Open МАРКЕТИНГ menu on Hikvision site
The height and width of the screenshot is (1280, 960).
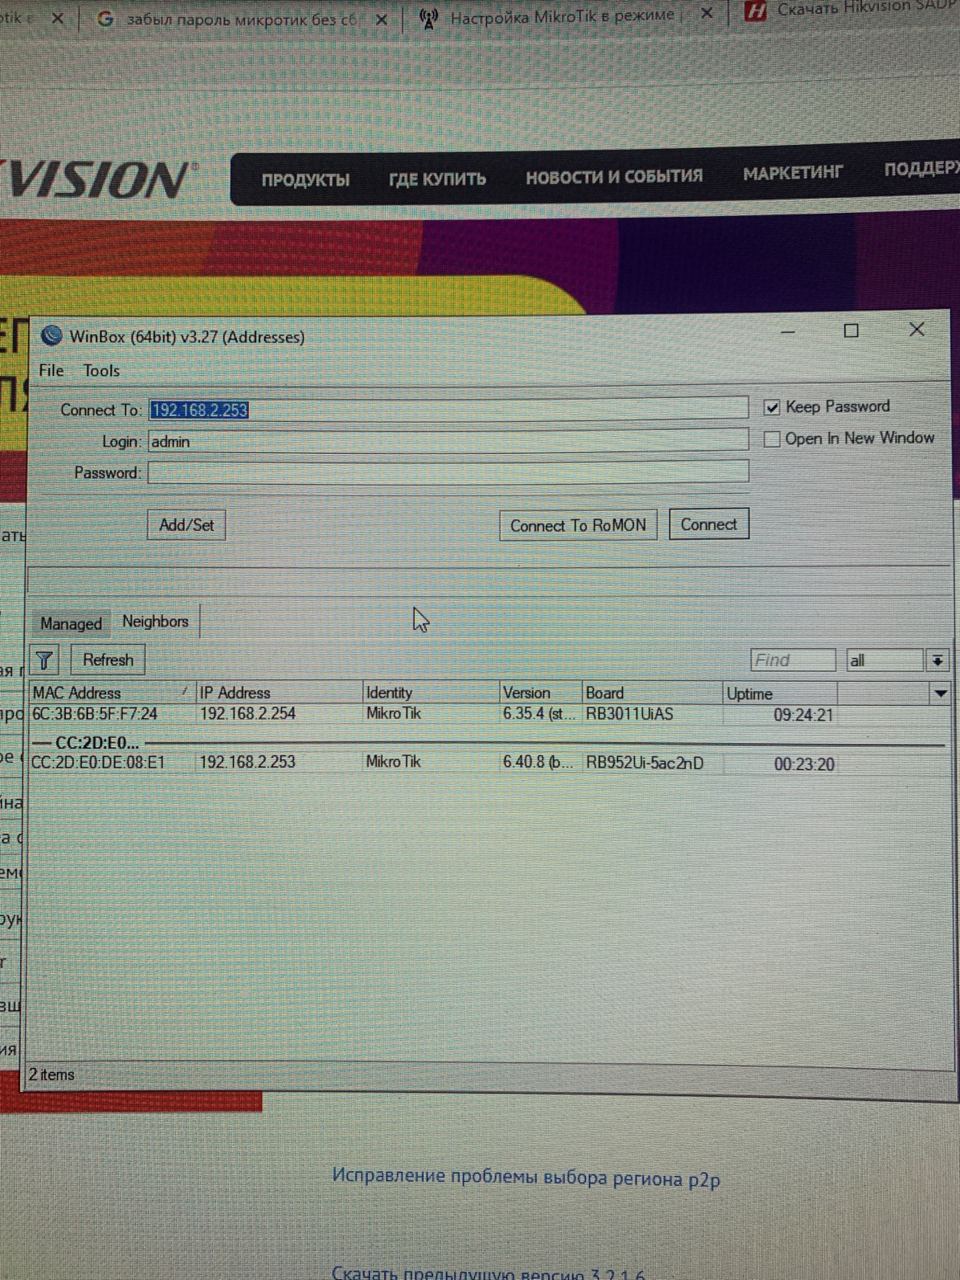point(793,173)
